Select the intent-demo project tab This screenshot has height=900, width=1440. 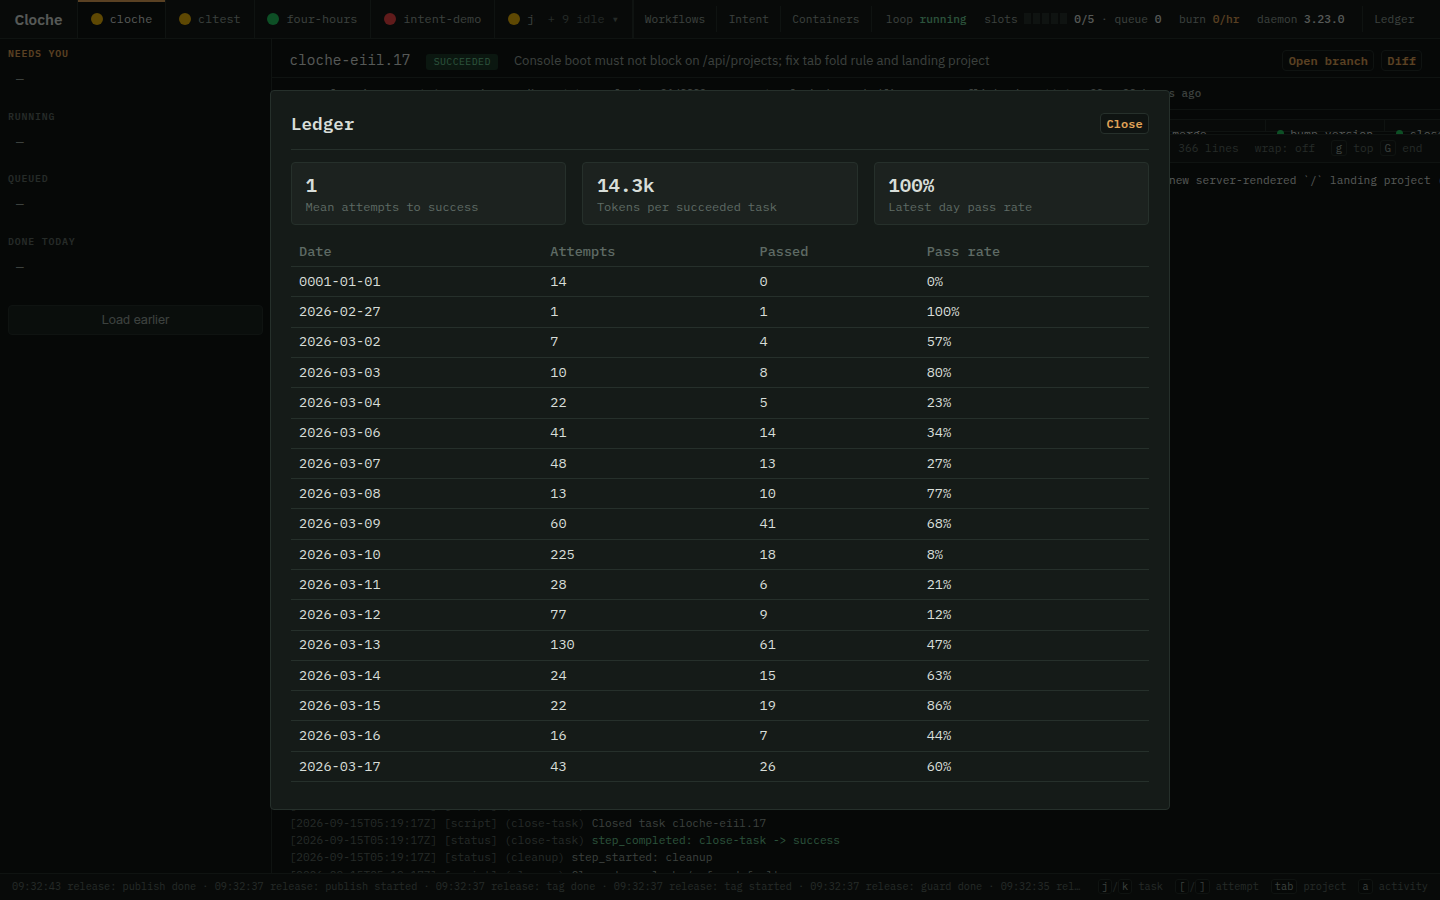433,19
